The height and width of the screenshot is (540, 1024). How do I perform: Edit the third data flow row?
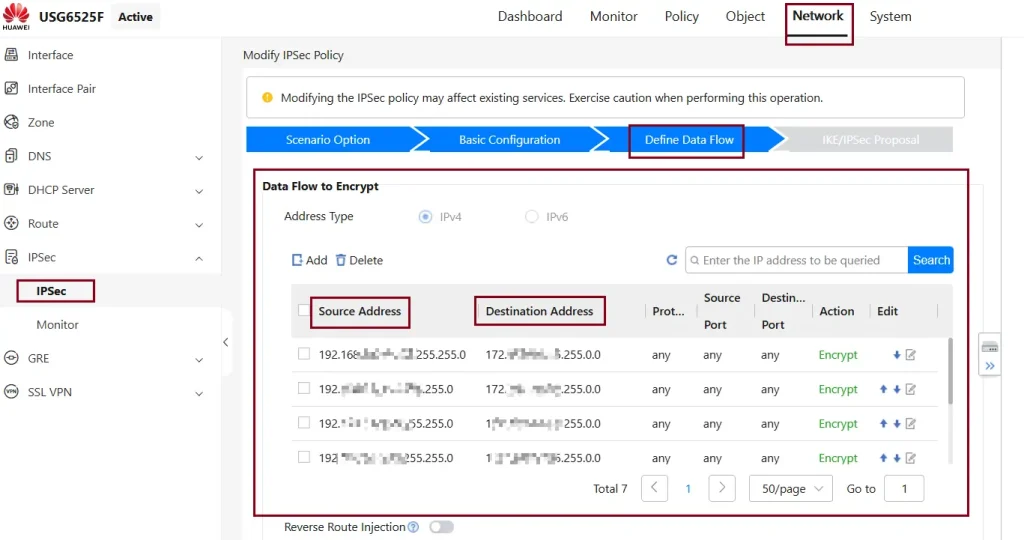(911, 424)
